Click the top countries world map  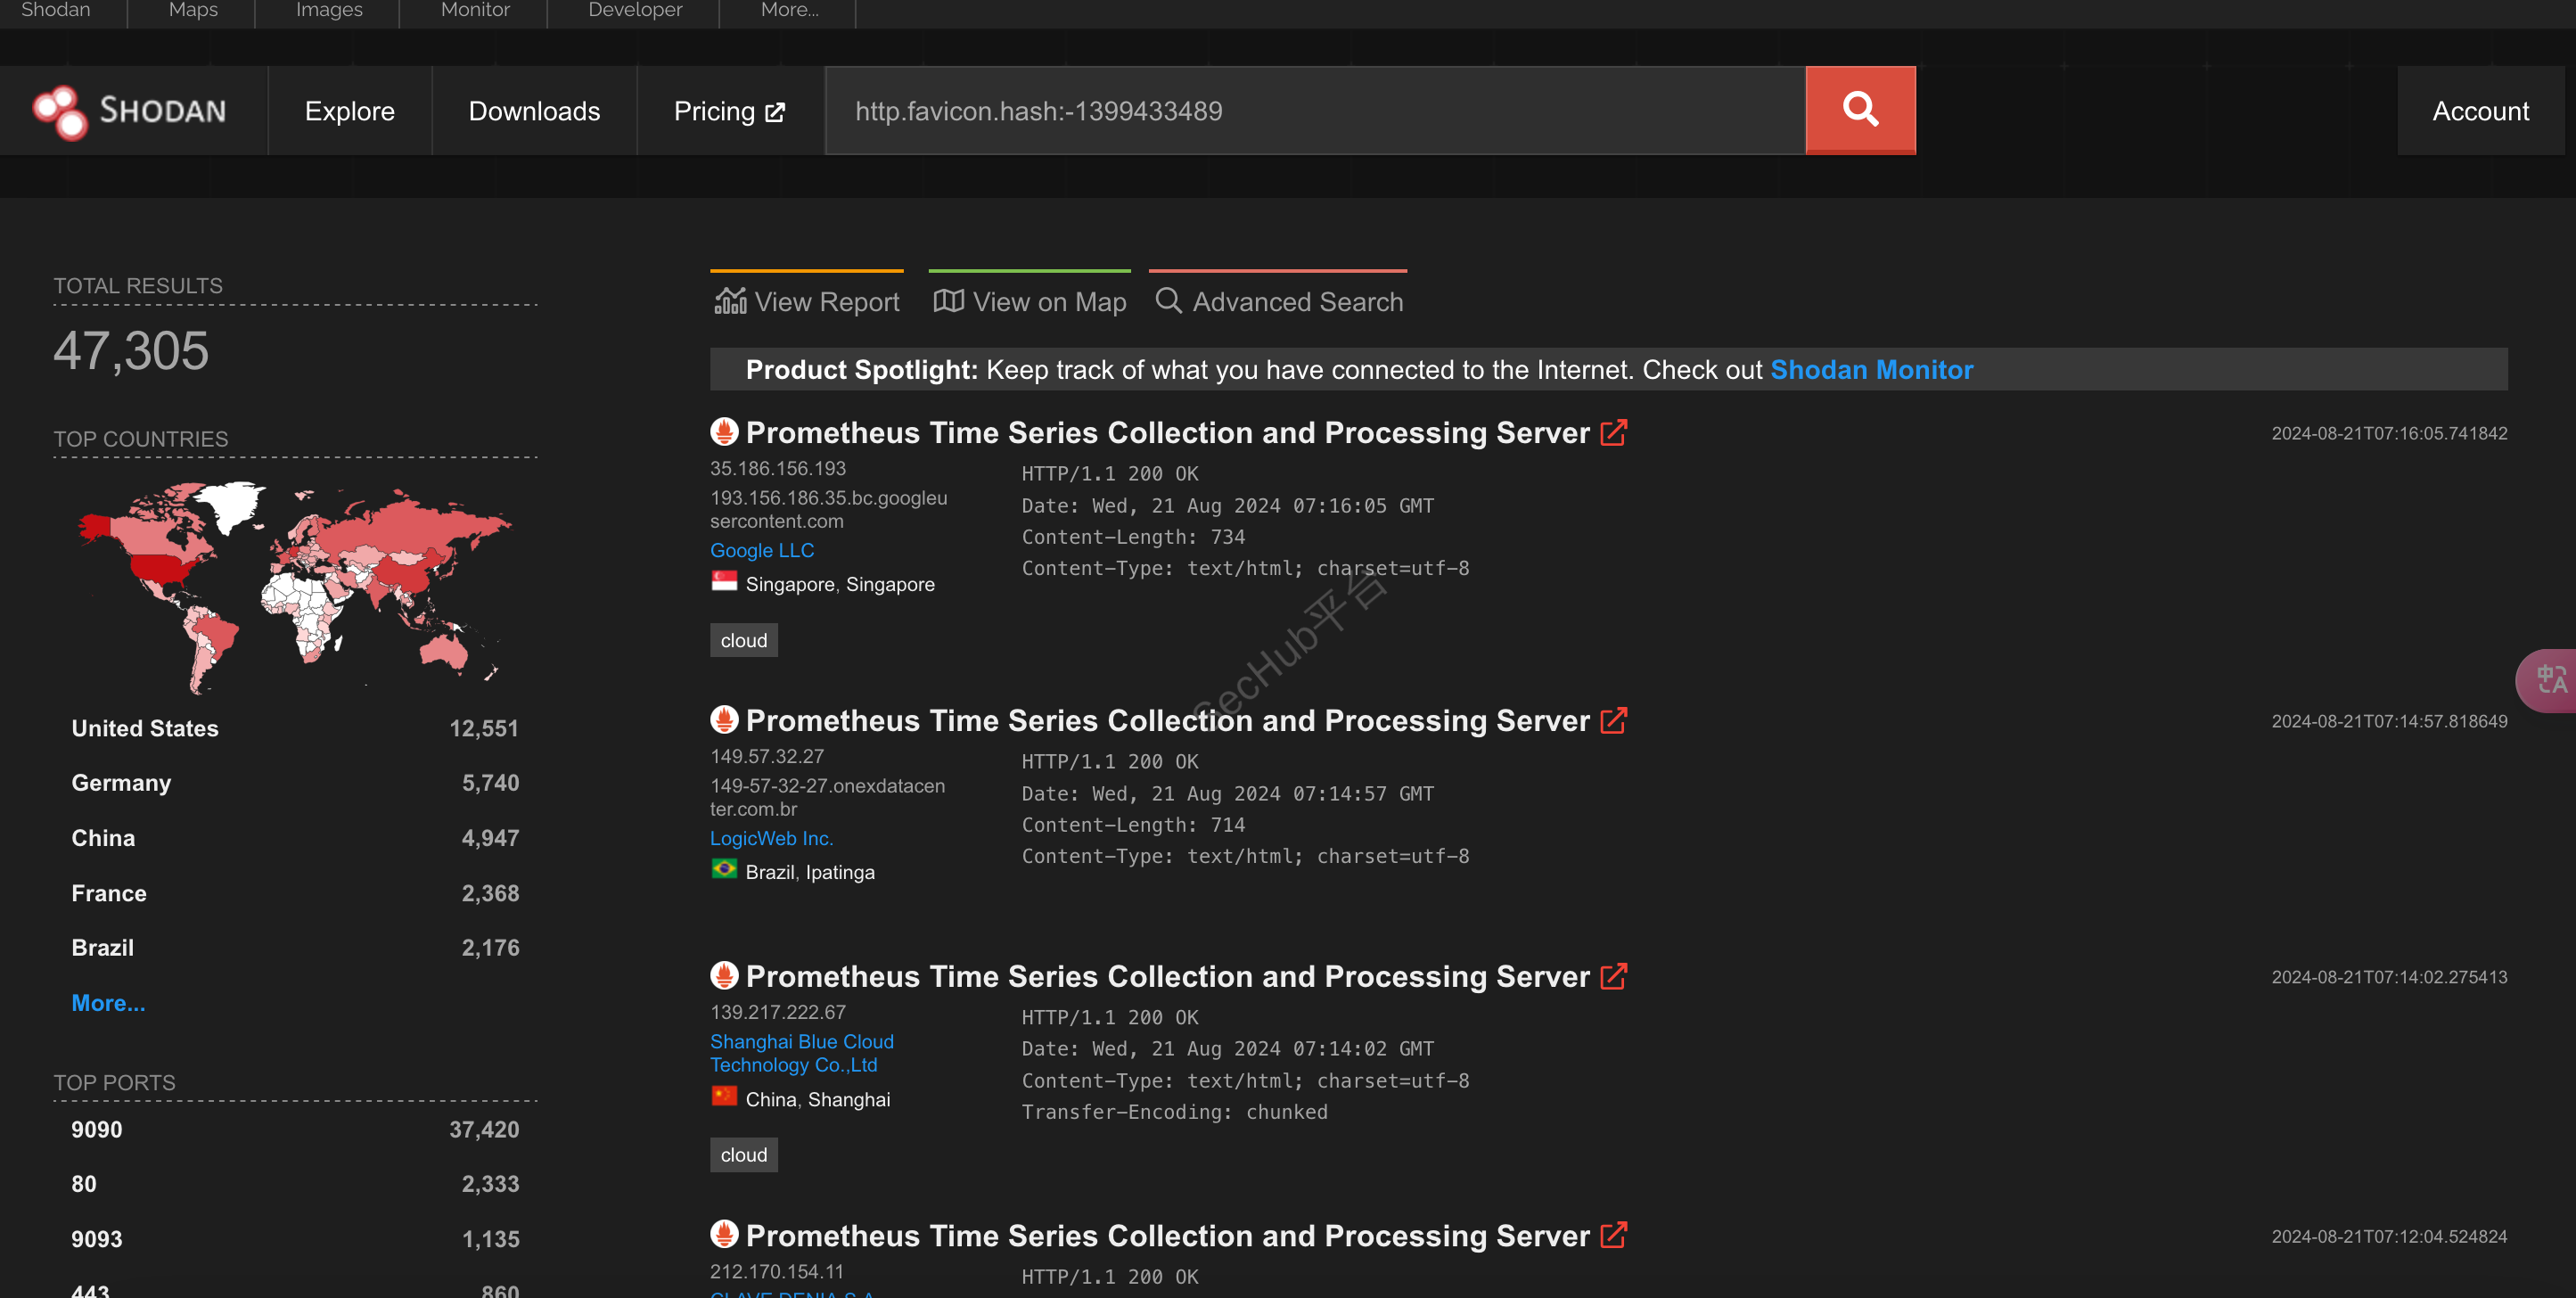click(295, 585)
